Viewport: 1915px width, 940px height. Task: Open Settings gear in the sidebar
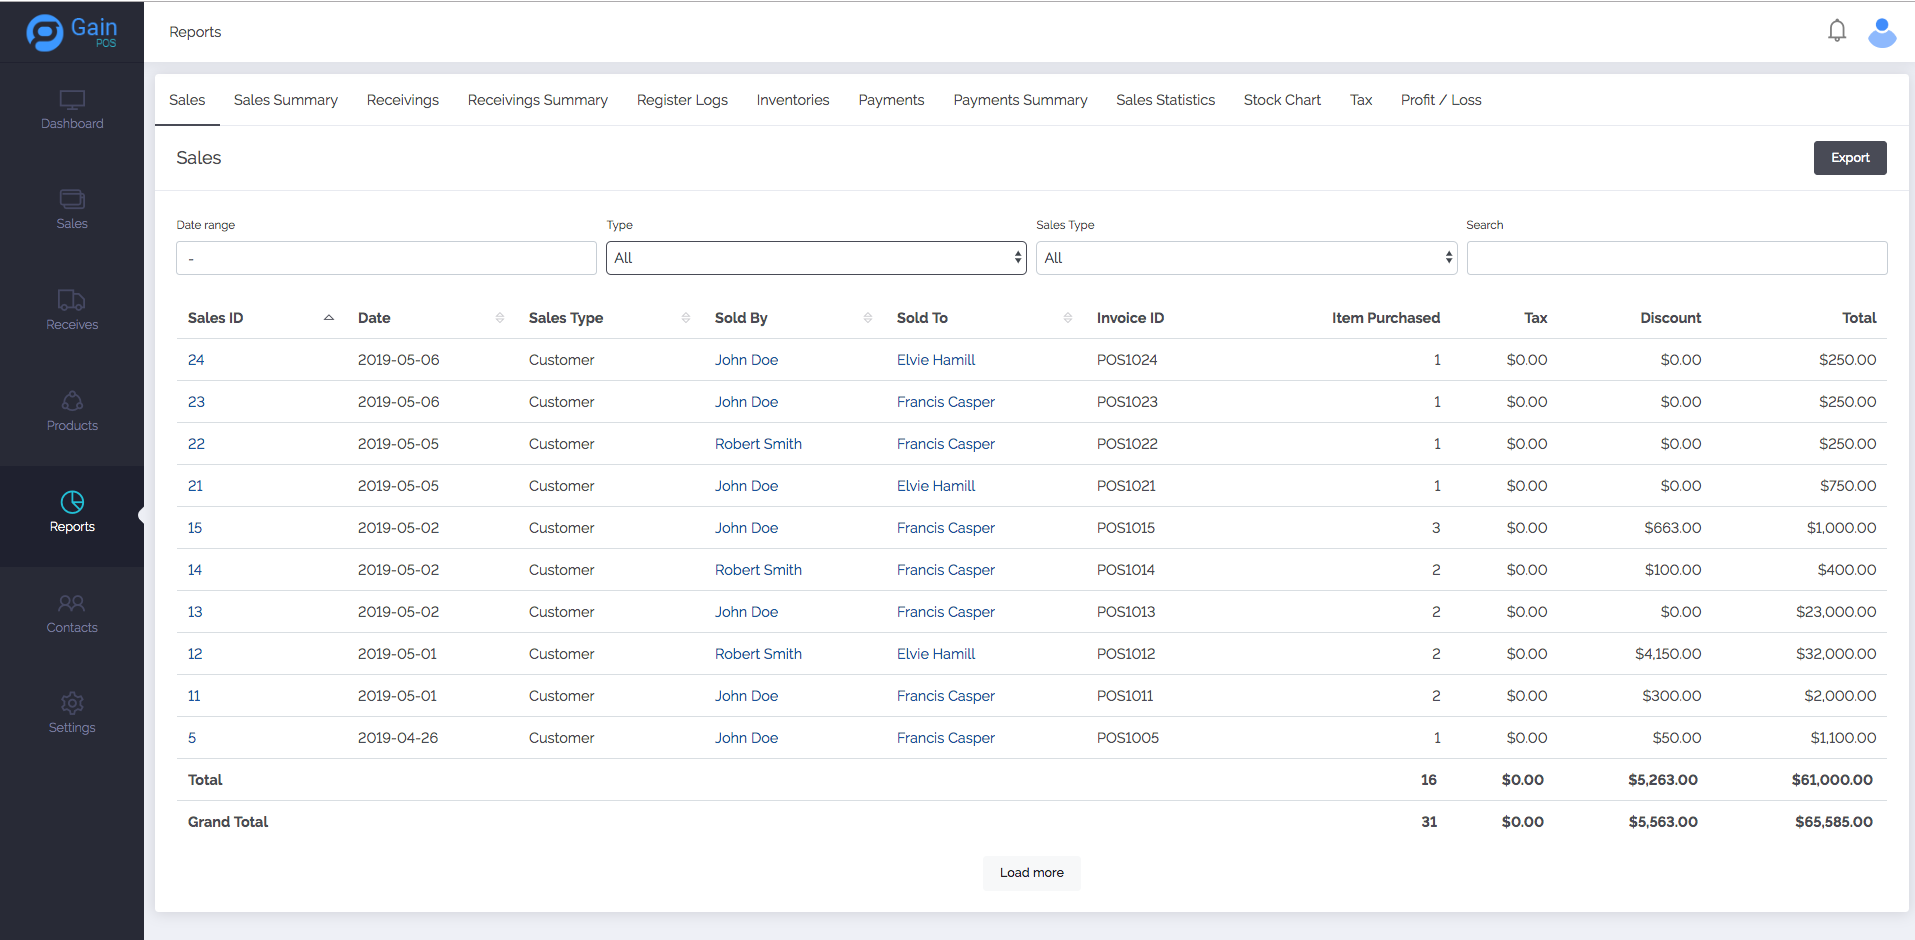tap(72, 703)
